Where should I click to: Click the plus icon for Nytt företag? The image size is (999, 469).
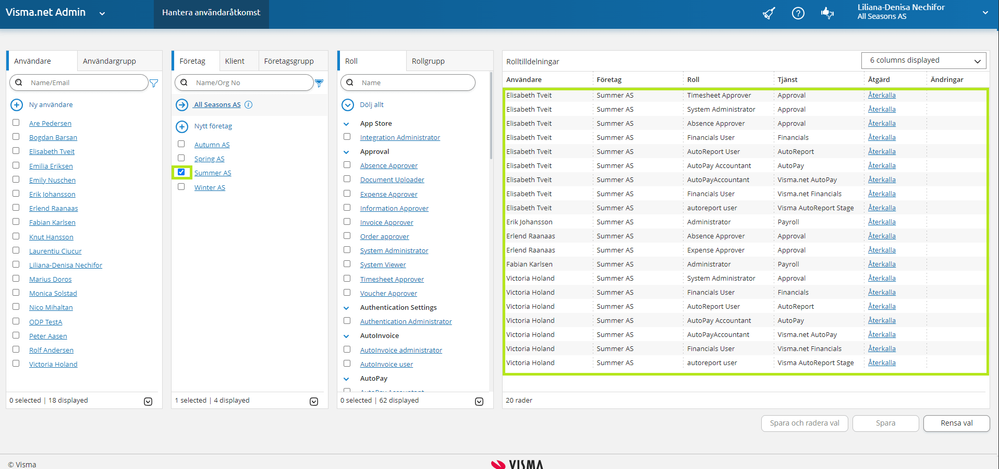[182, 127]
